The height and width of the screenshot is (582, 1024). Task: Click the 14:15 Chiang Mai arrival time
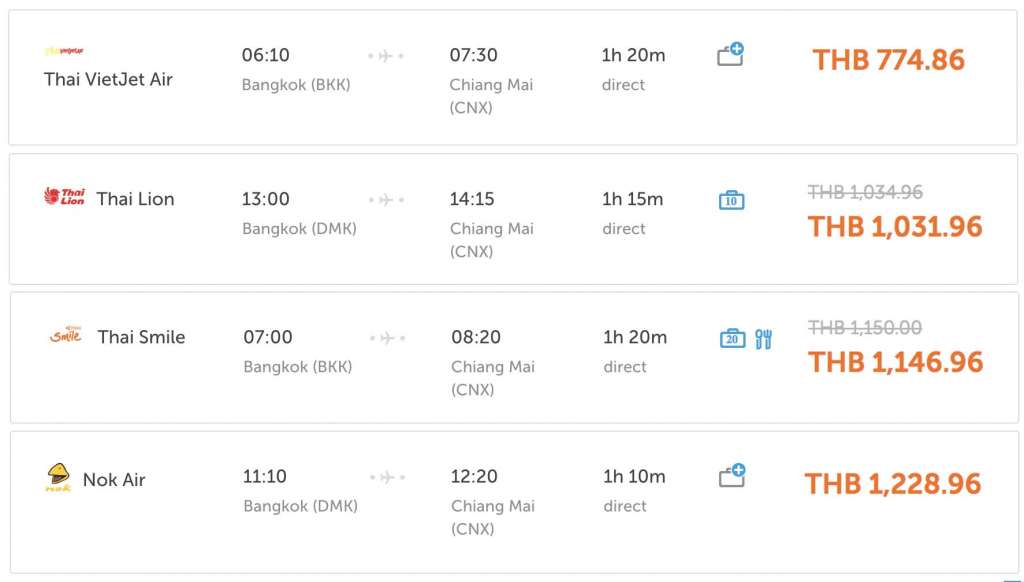coord(472,199)
